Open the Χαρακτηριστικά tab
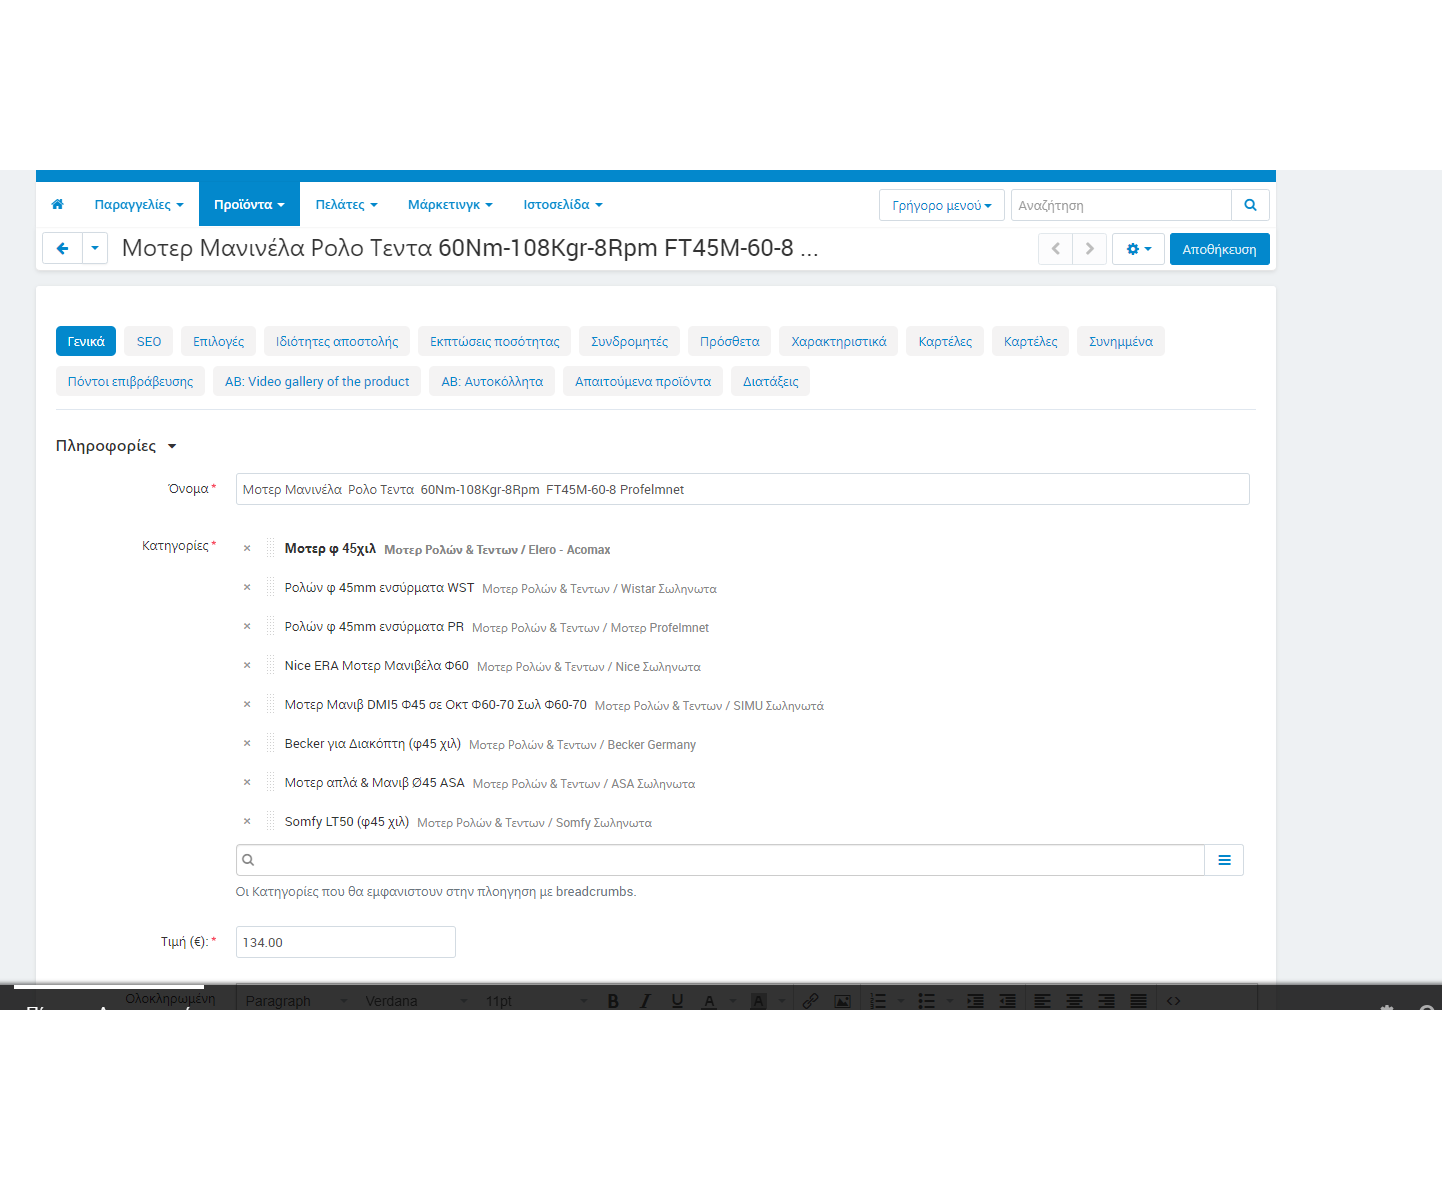The image size is (1442, 1180). [x=839, y=341]
